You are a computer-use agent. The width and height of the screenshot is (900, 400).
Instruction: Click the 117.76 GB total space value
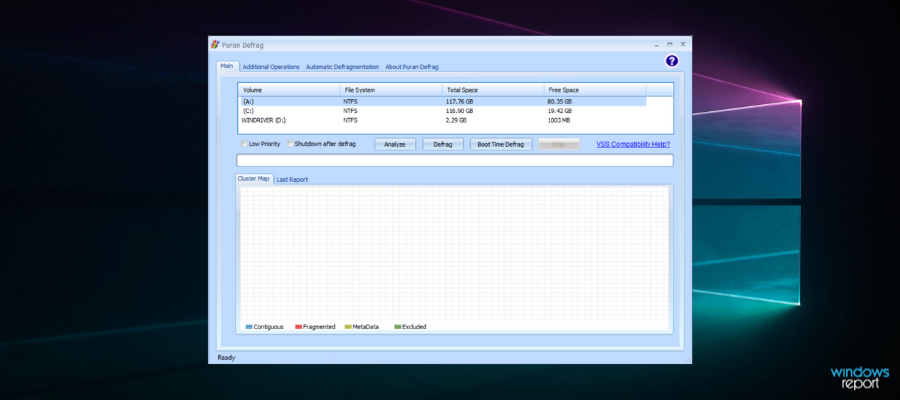(459, 102)
